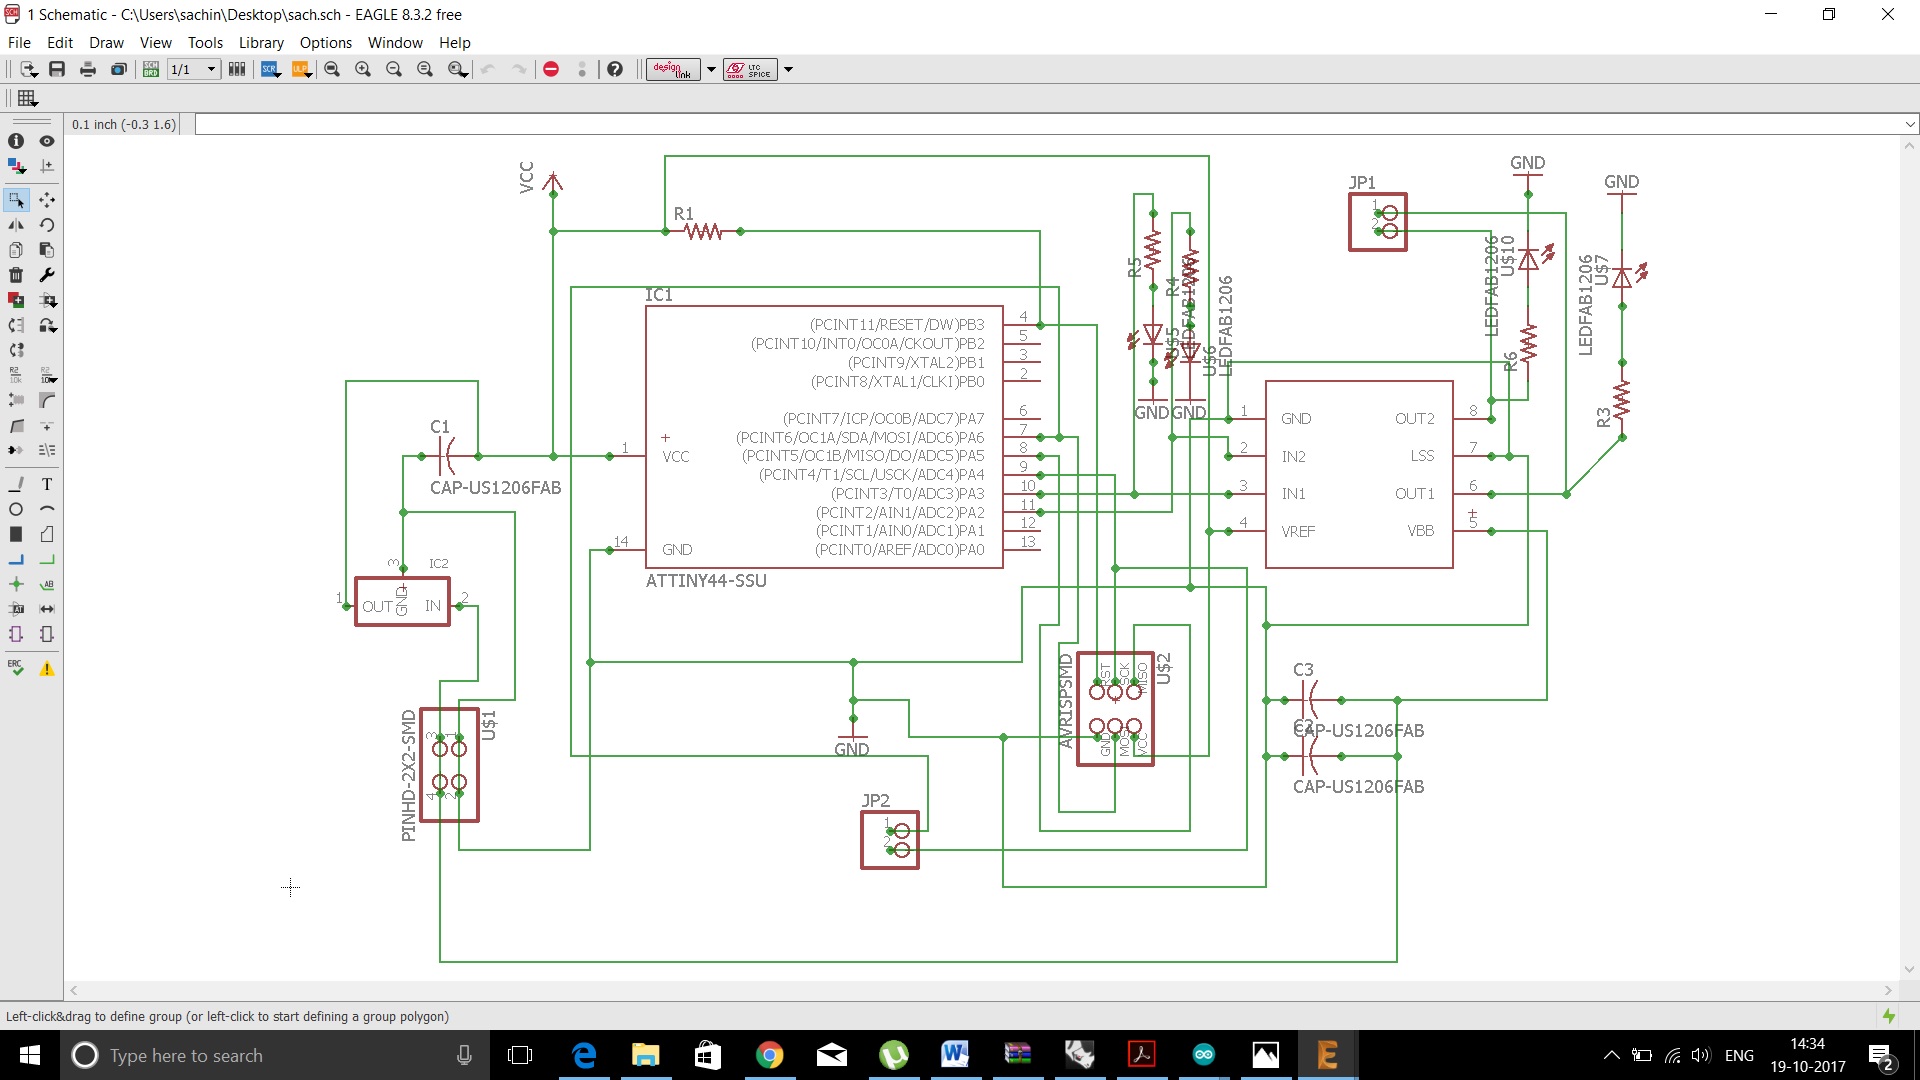This screenshot has width=1920, height=1080.
Task: Click the Zoom out icon
Action: click(x=394, y=69)
